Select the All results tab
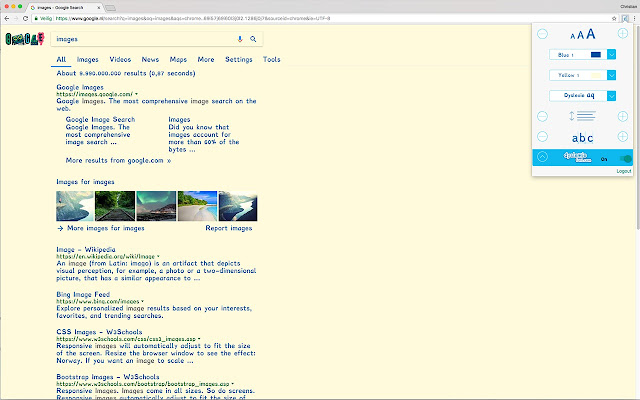This screenshot has height=400, width=640. [x=61, y=60]
